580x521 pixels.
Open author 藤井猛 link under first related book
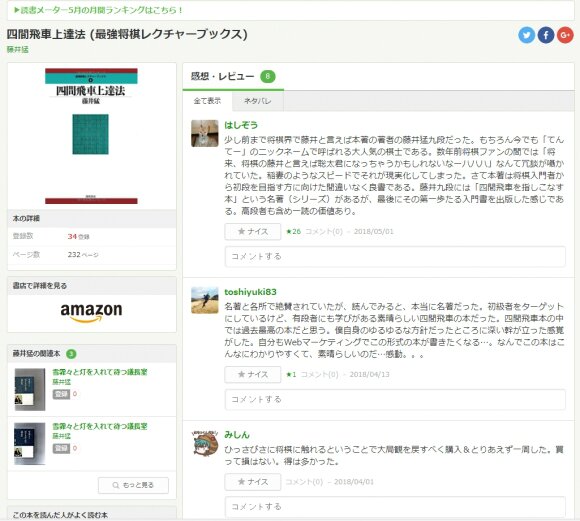click(61, 382)
